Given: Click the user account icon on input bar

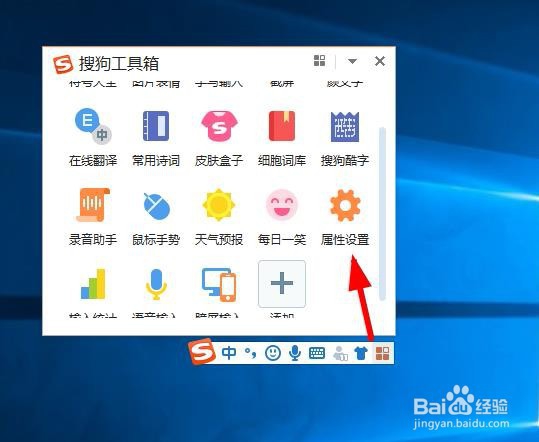Looking at the screenshot, I should tap(340, 353).
